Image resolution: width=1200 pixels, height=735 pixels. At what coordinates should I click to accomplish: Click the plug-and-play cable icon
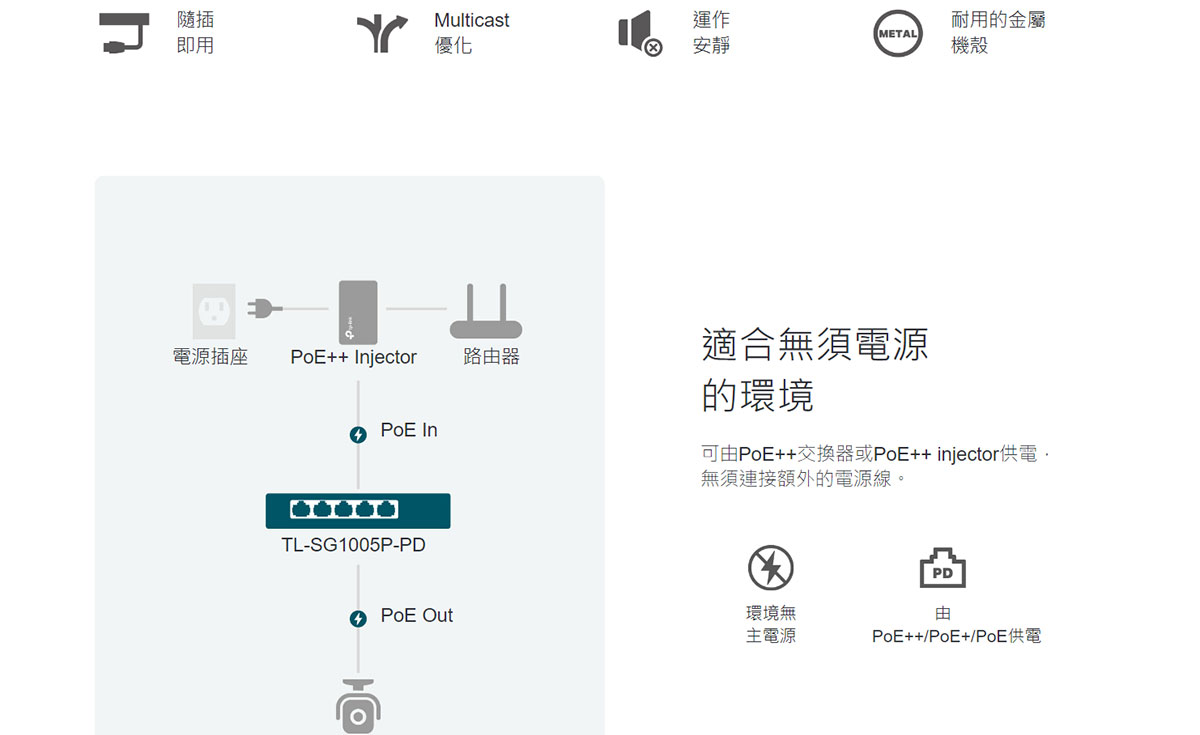tap(125, 33)
